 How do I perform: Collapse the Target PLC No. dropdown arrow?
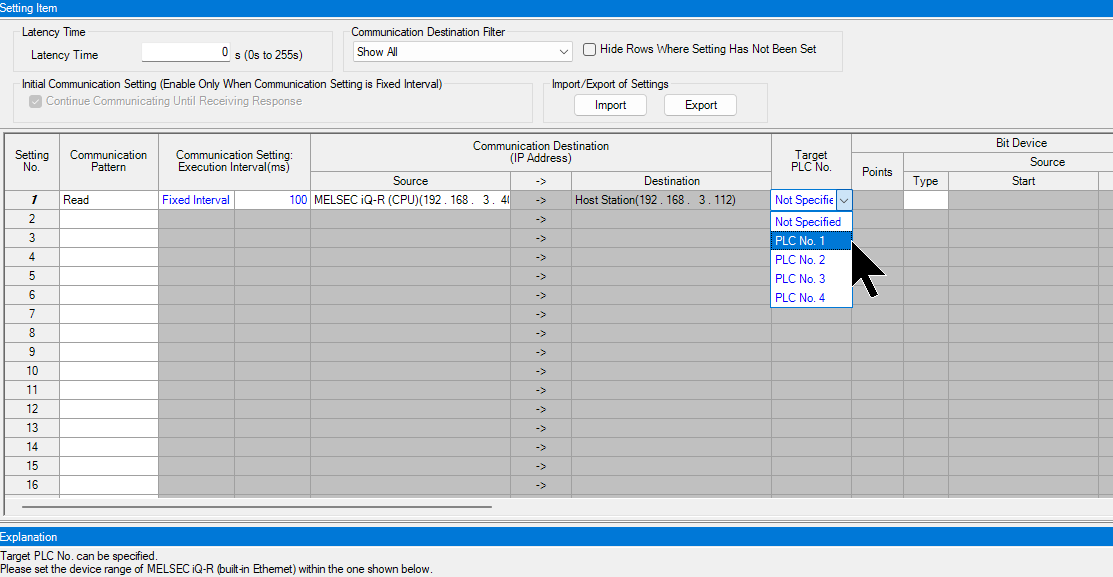point(844,200)
